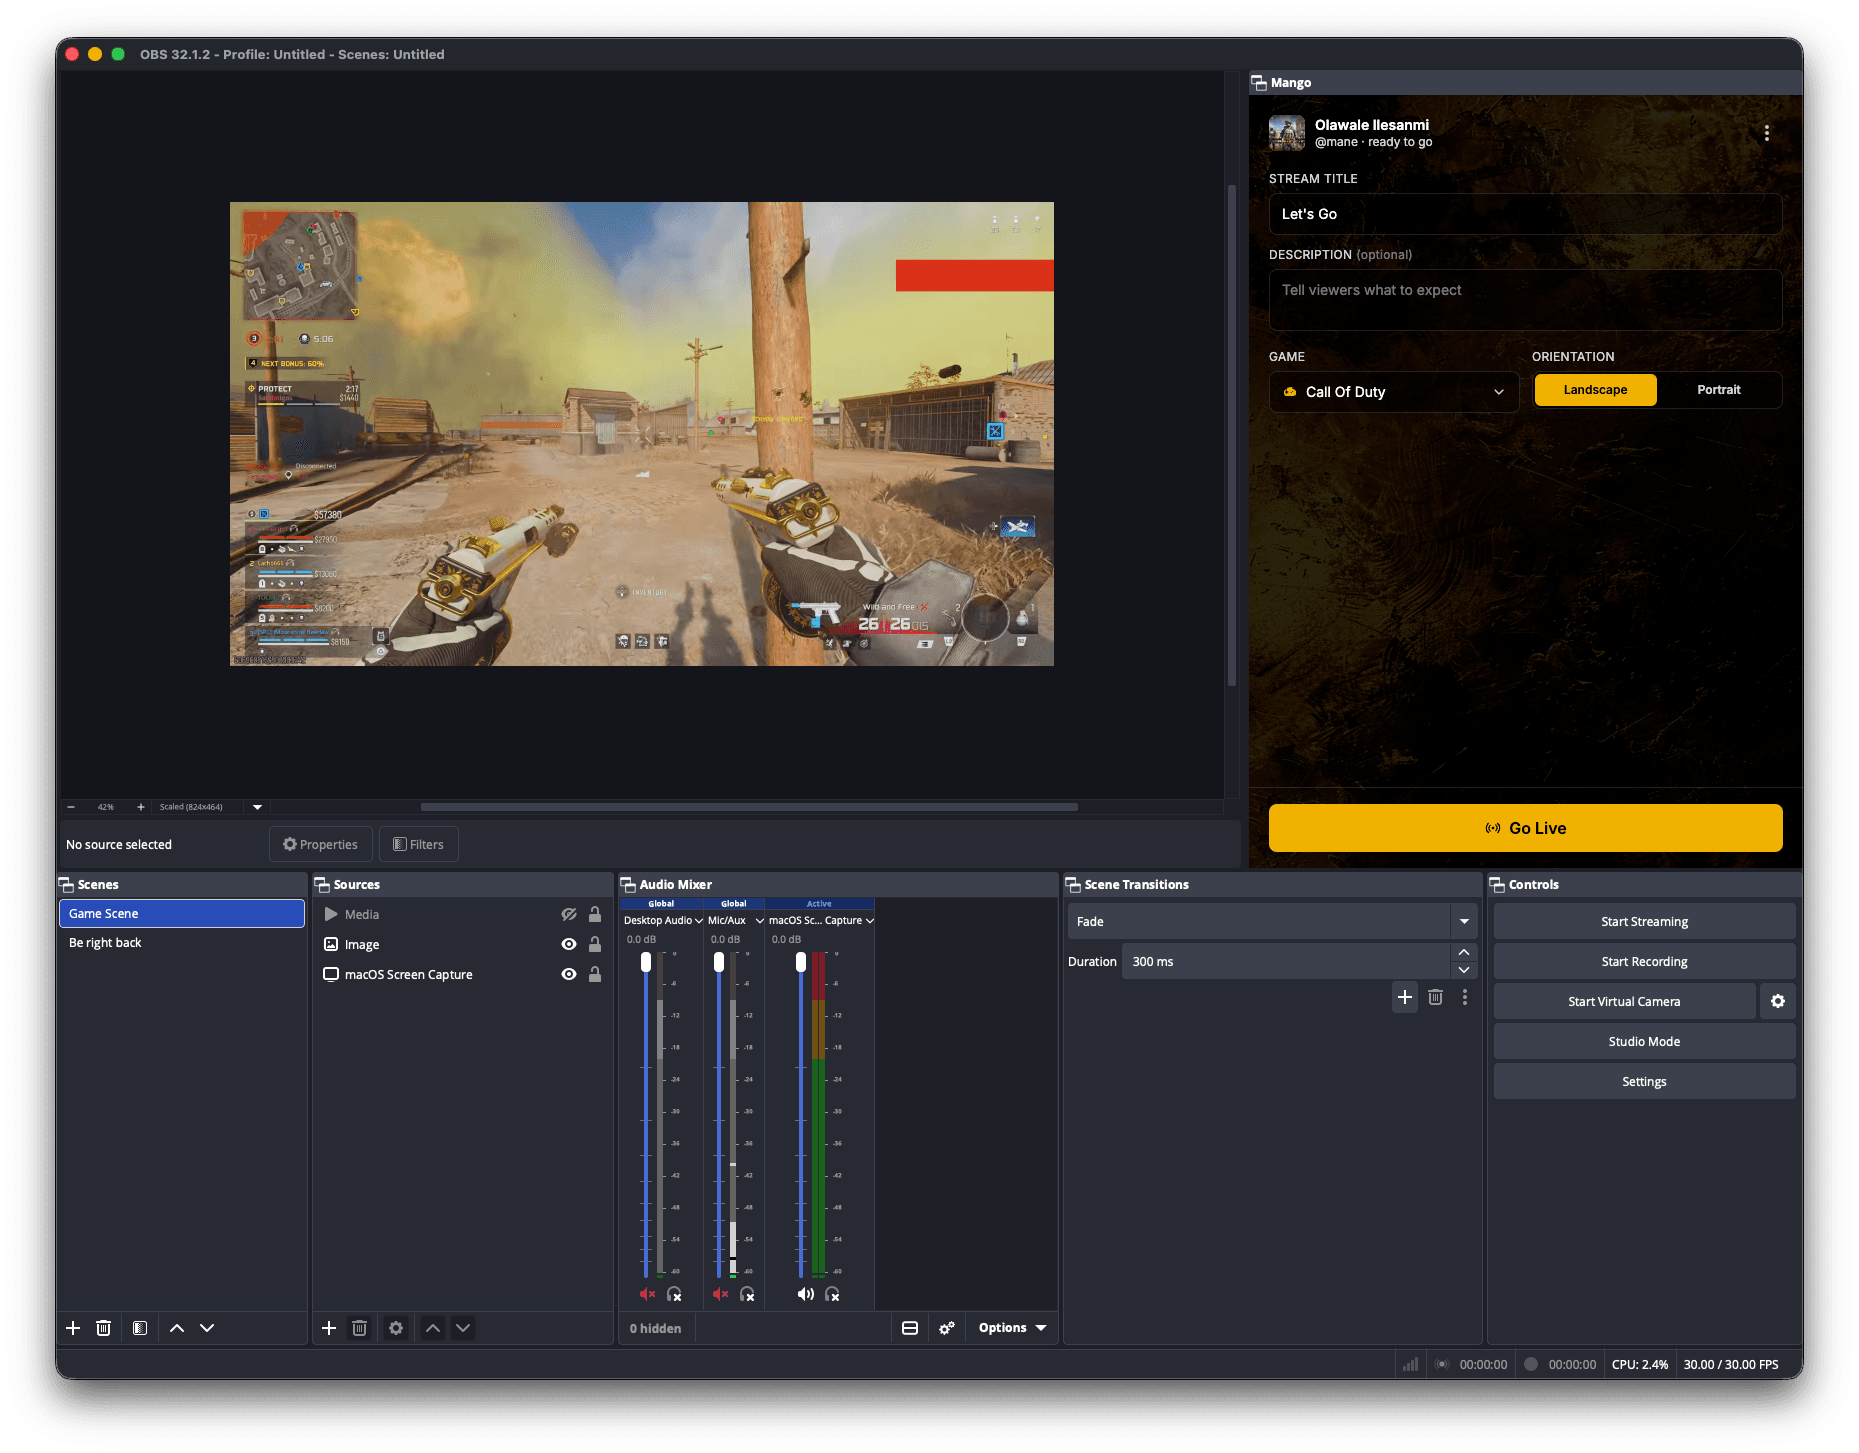Add a new scene with the plus icon
The width and height of the screenshot is (1859, 1453).
click(x=73, y=1328)
